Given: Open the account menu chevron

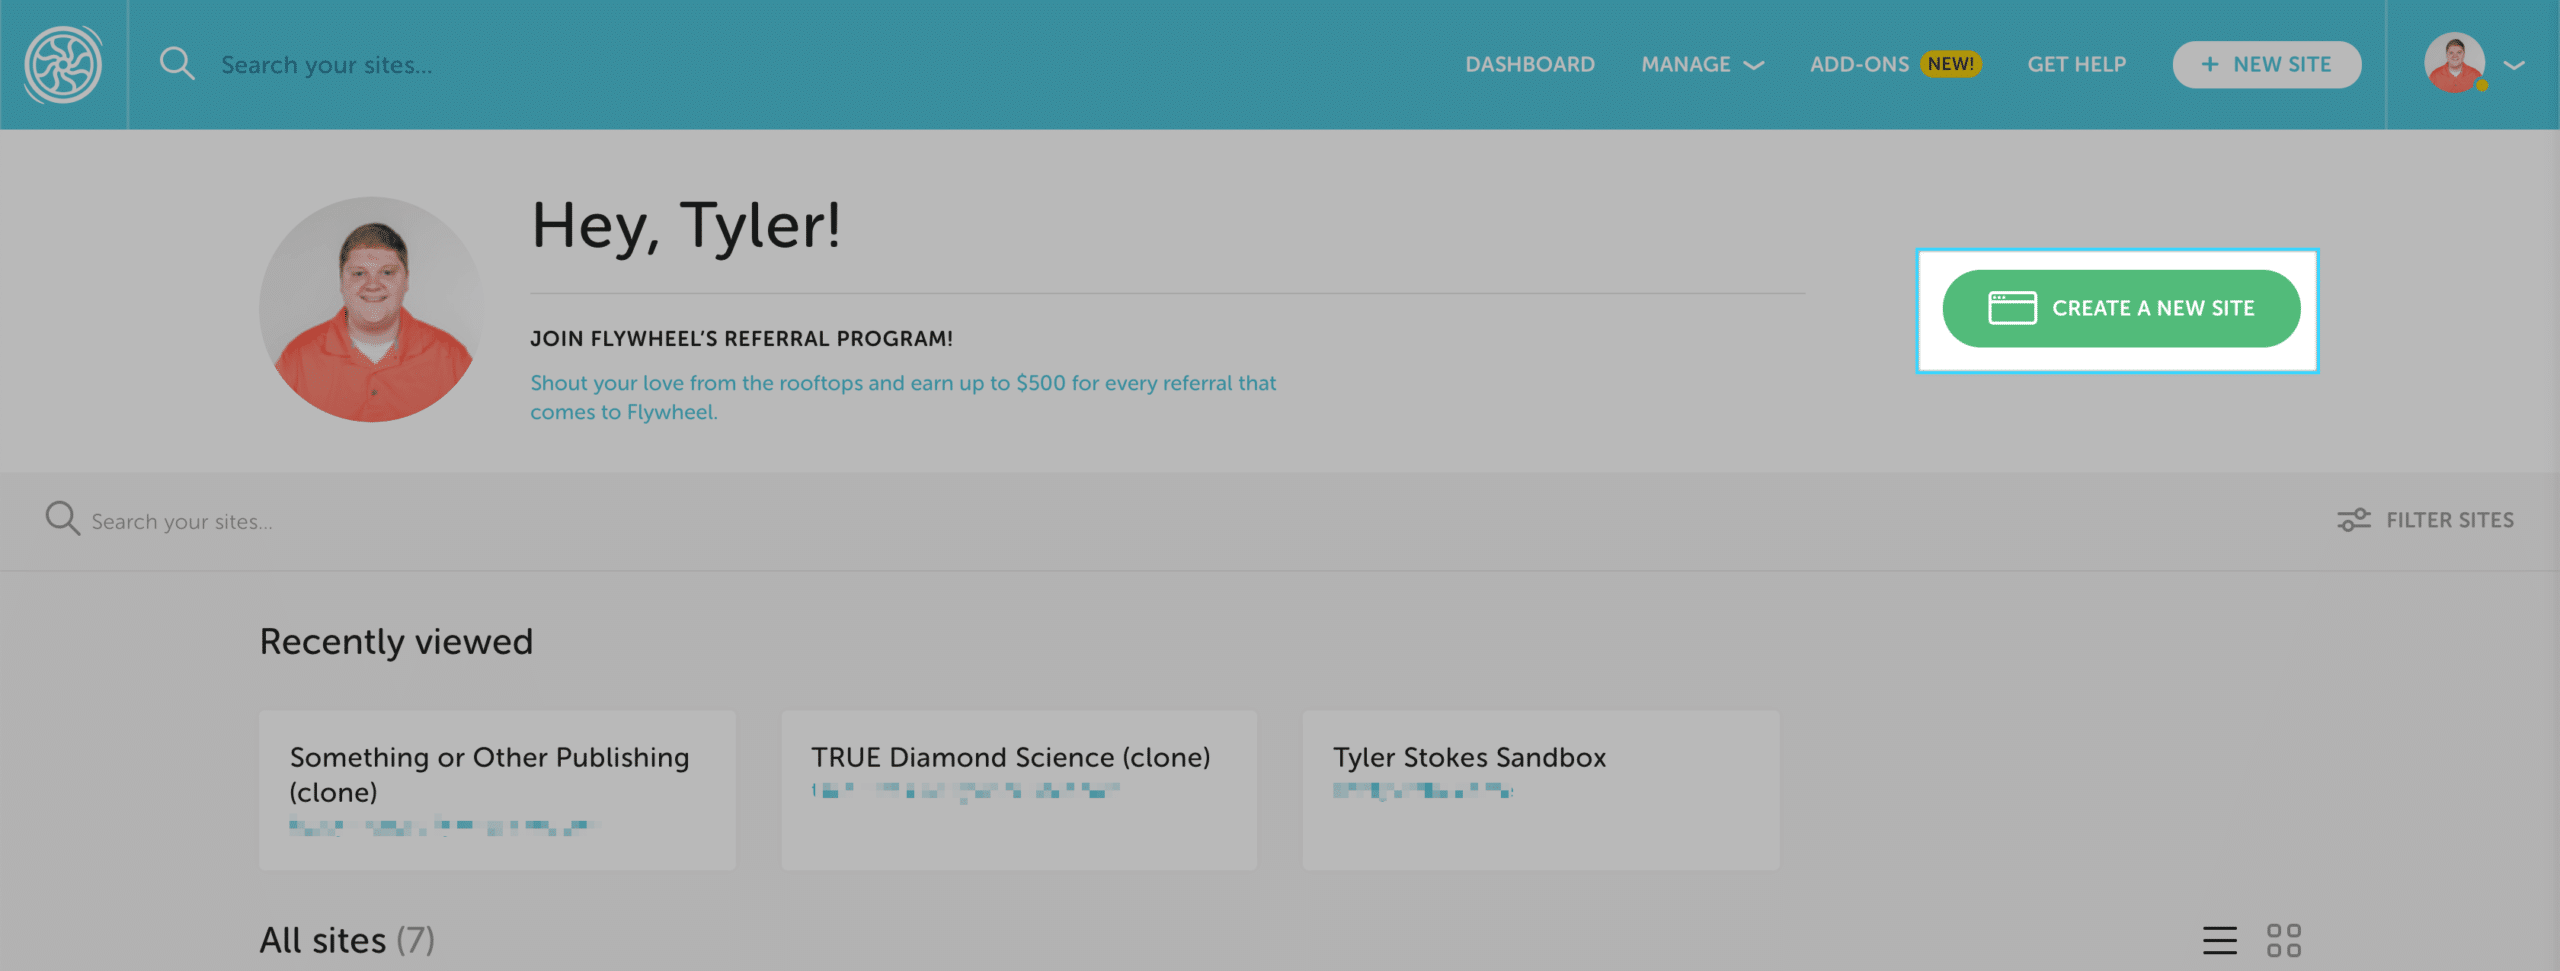Looking at the screenshot, I should (x=2515, y=65).
